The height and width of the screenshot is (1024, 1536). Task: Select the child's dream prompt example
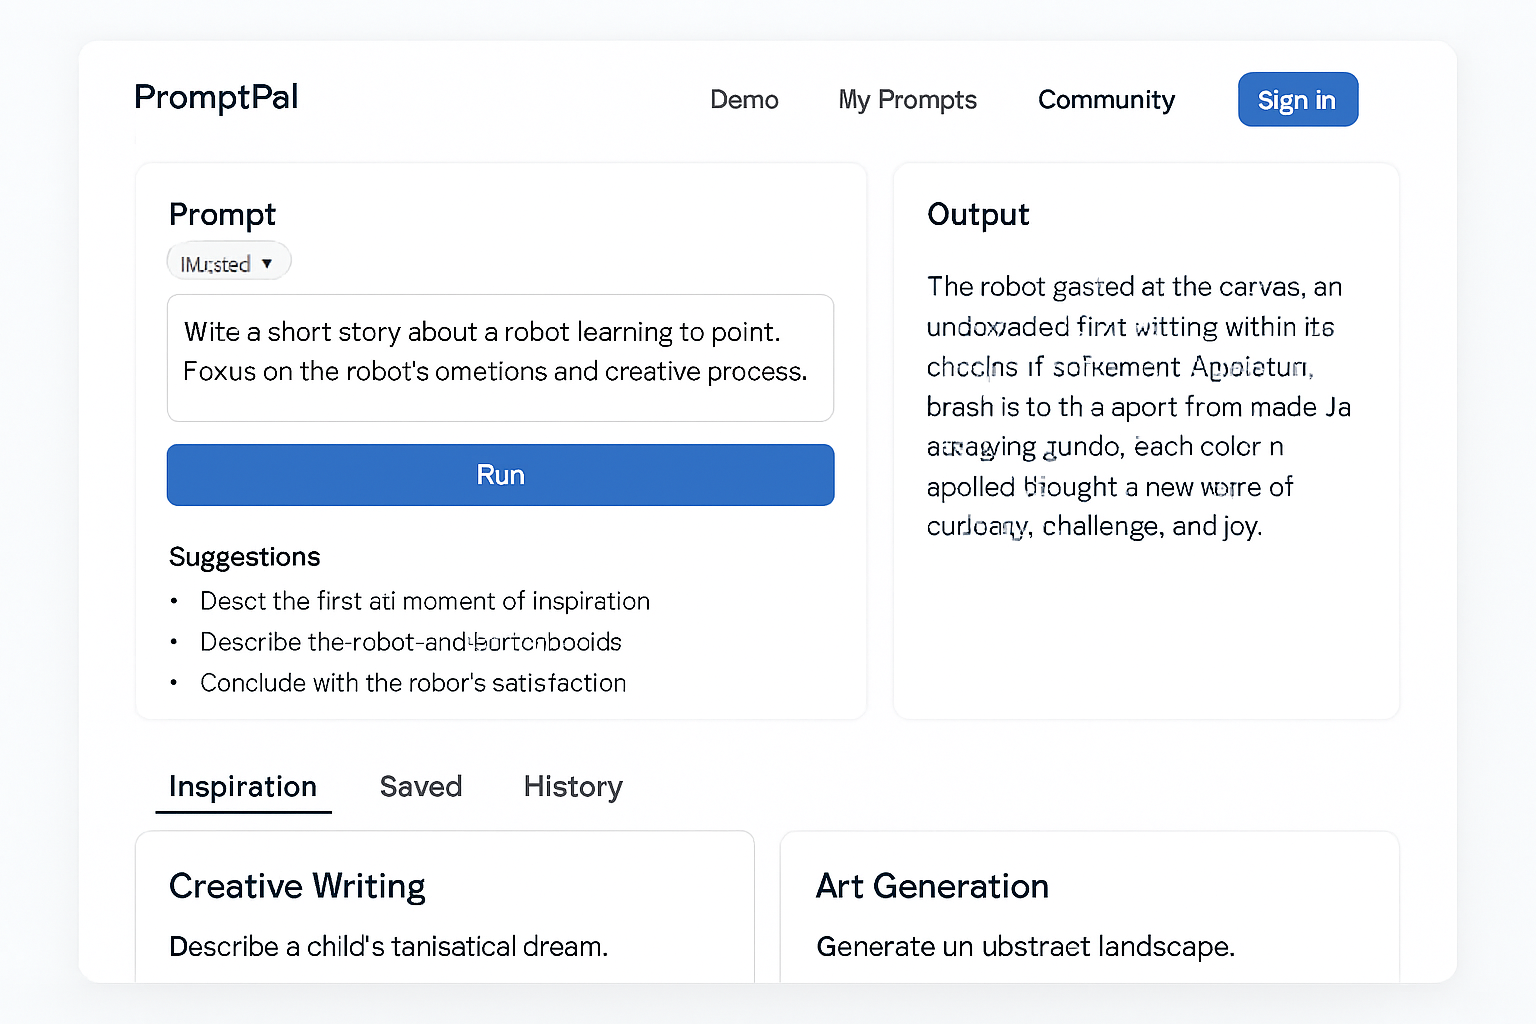(x=388, y=947)
